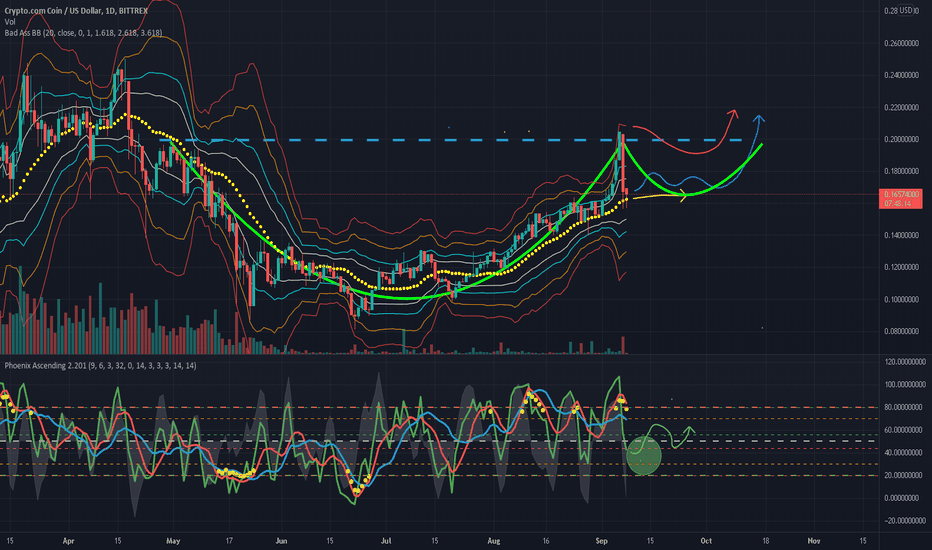Click the 40.00000000 oscillator axis label

[x=905, y=452]
